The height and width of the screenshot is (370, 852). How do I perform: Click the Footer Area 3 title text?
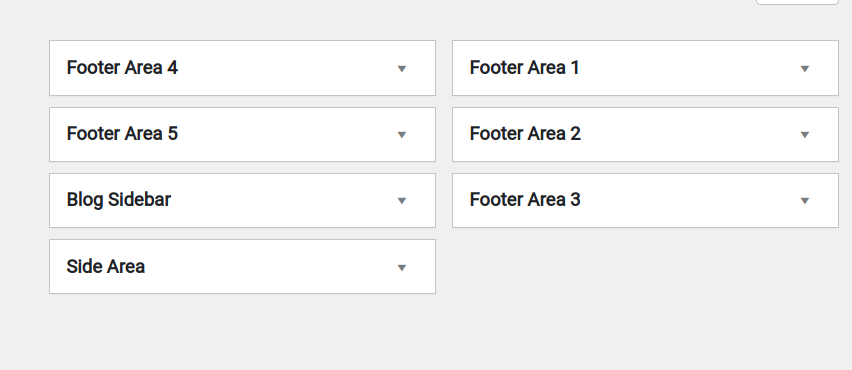pos(525,200)
